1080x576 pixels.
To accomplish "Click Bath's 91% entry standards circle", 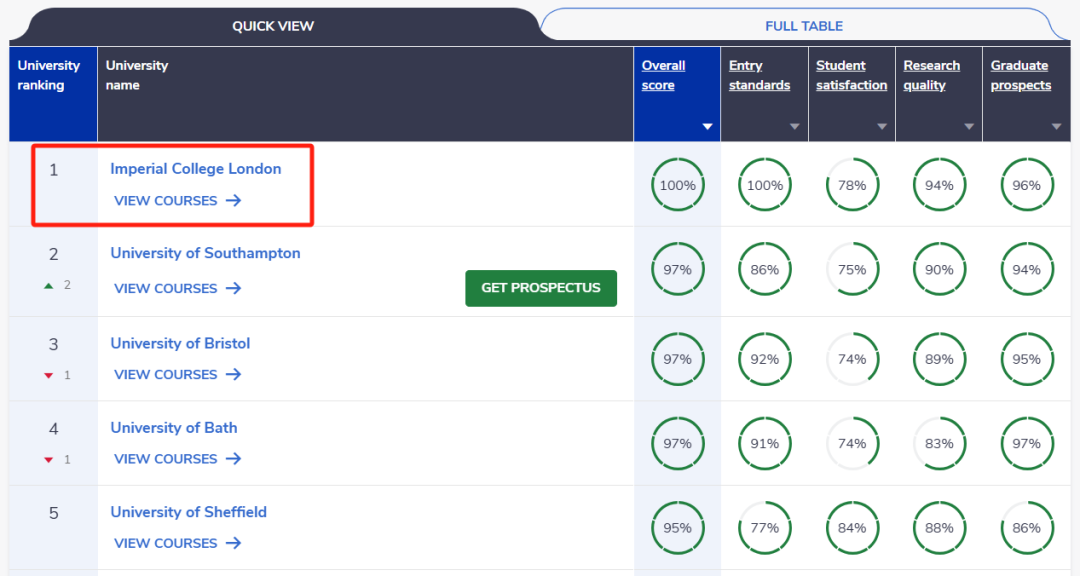I will tap(765, 443).
